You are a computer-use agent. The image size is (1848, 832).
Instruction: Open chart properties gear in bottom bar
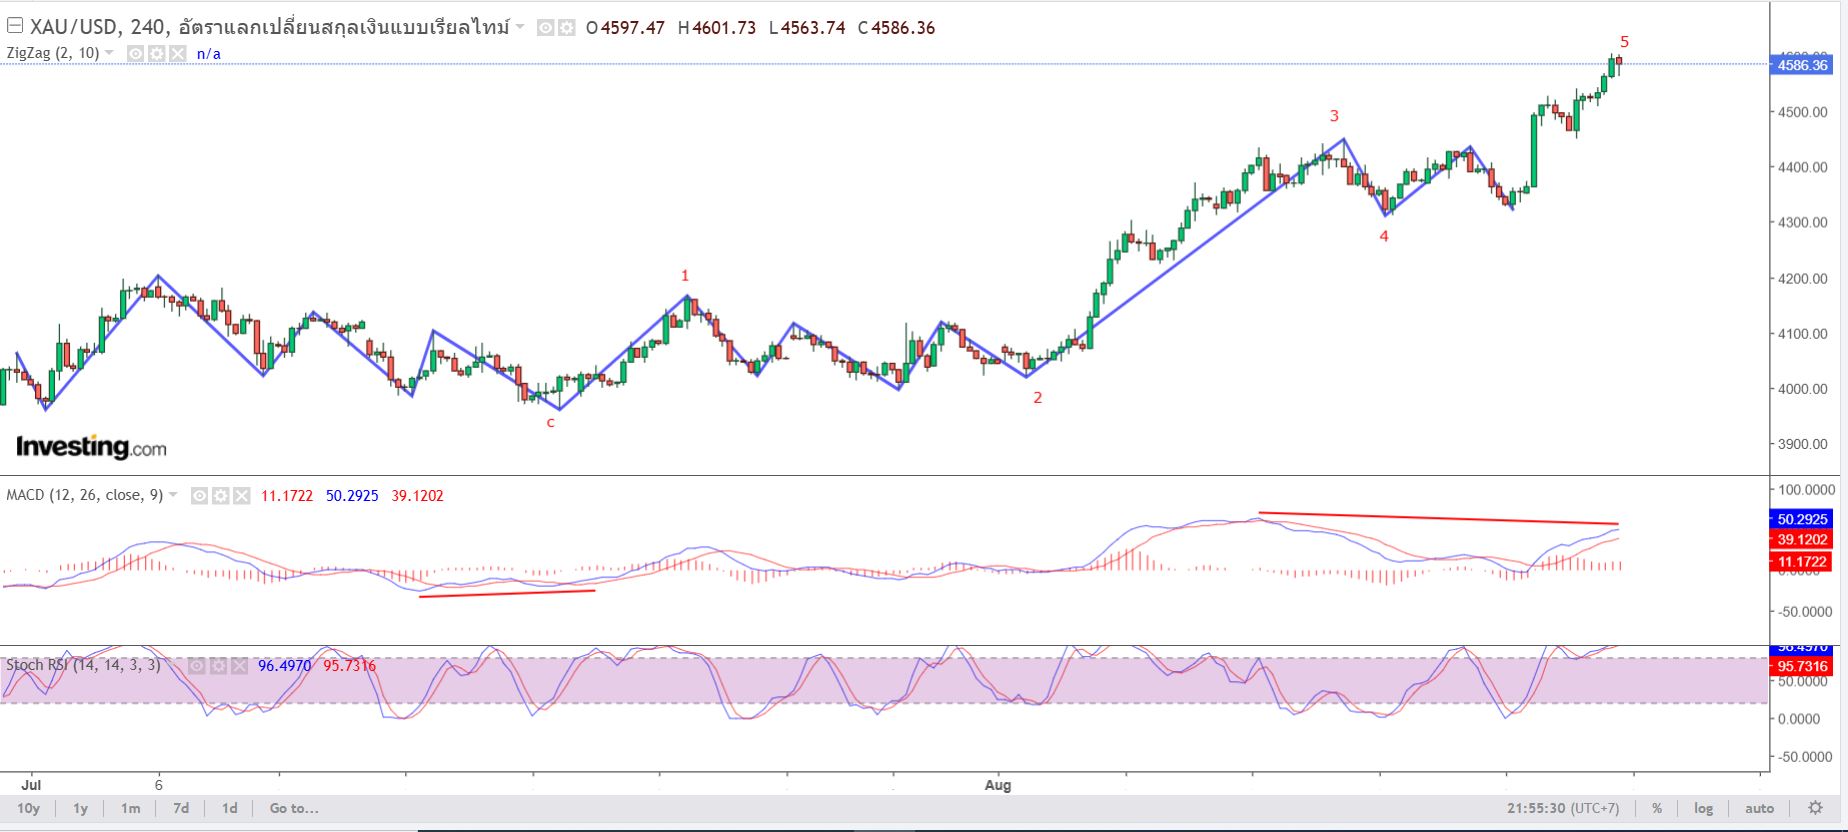[x=1815, y=808]
